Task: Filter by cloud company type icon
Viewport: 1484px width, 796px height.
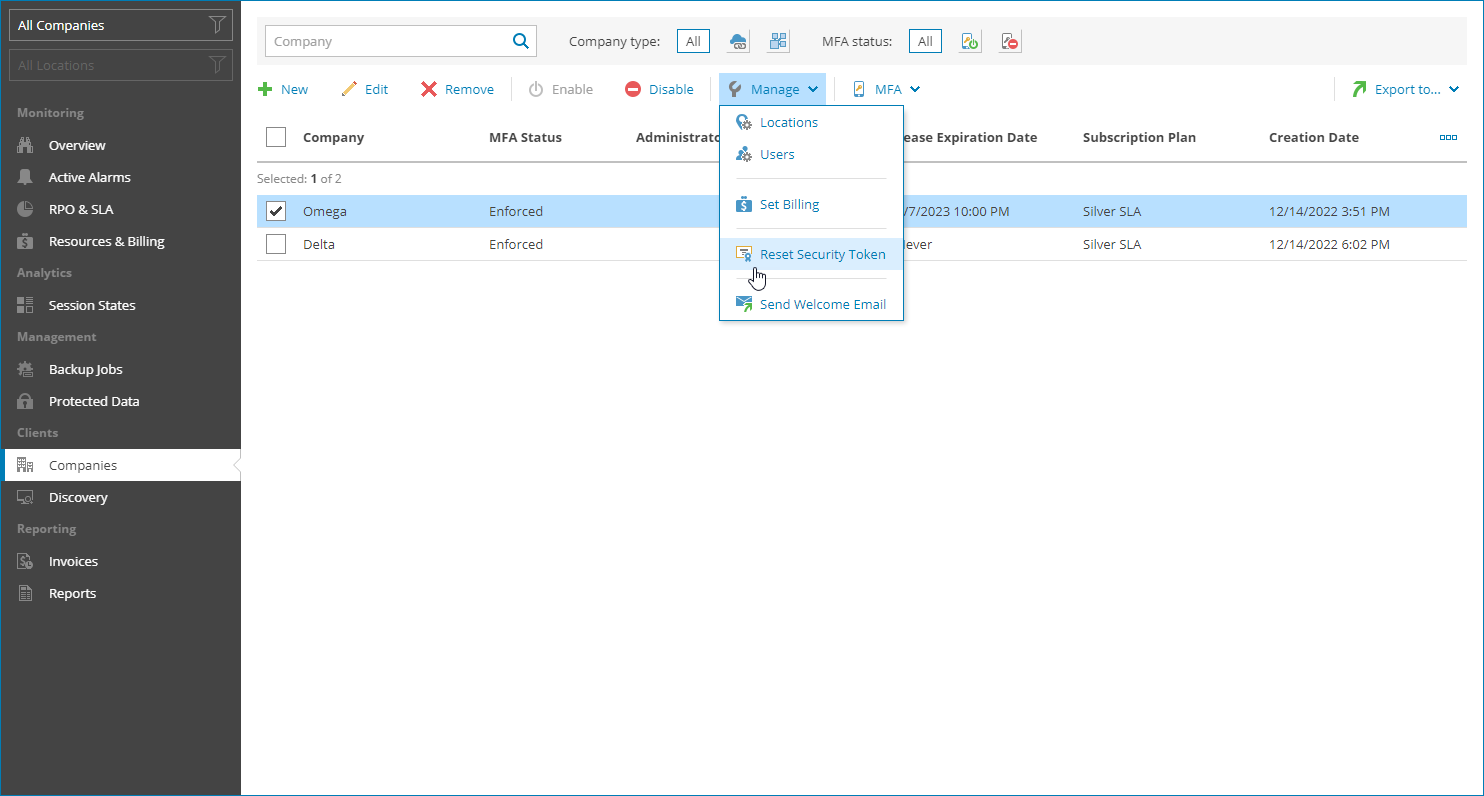Action: pos(738,41)
